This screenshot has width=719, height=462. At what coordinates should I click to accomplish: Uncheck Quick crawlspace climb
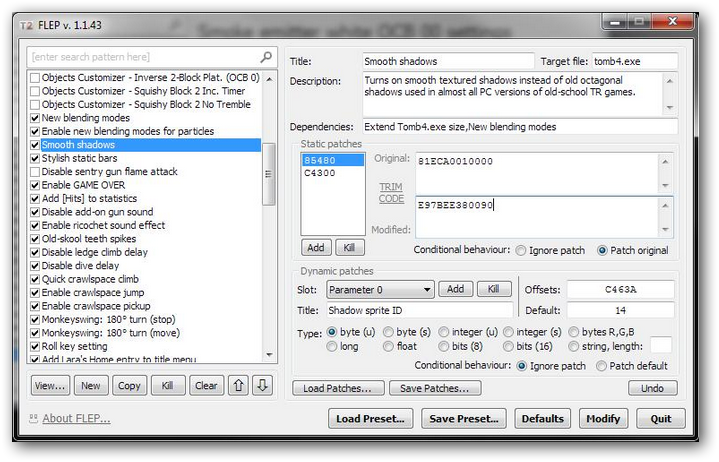[x=35, y=280]
